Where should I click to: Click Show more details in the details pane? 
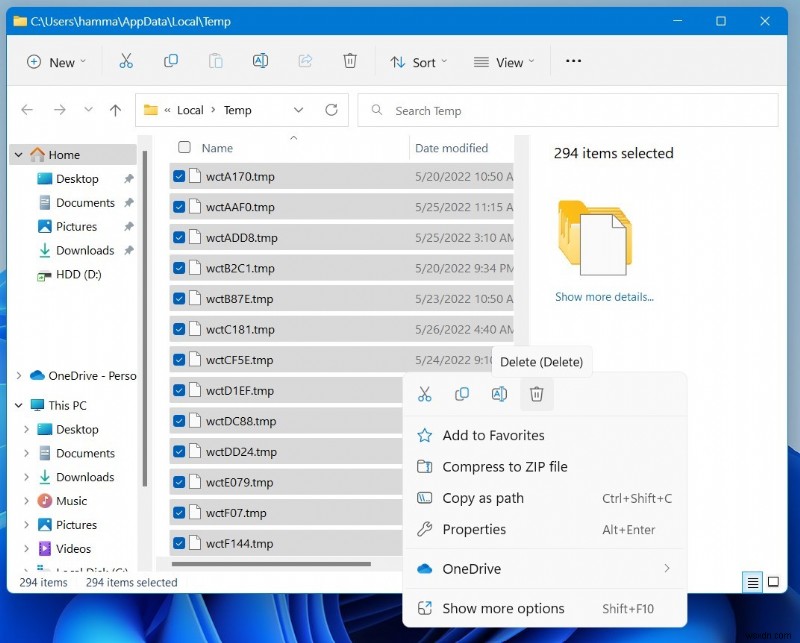[604, 297]
